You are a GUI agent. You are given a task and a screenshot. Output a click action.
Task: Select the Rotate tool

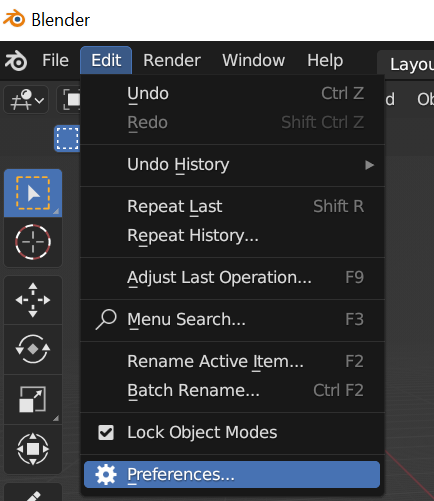(x=33, y=349)
